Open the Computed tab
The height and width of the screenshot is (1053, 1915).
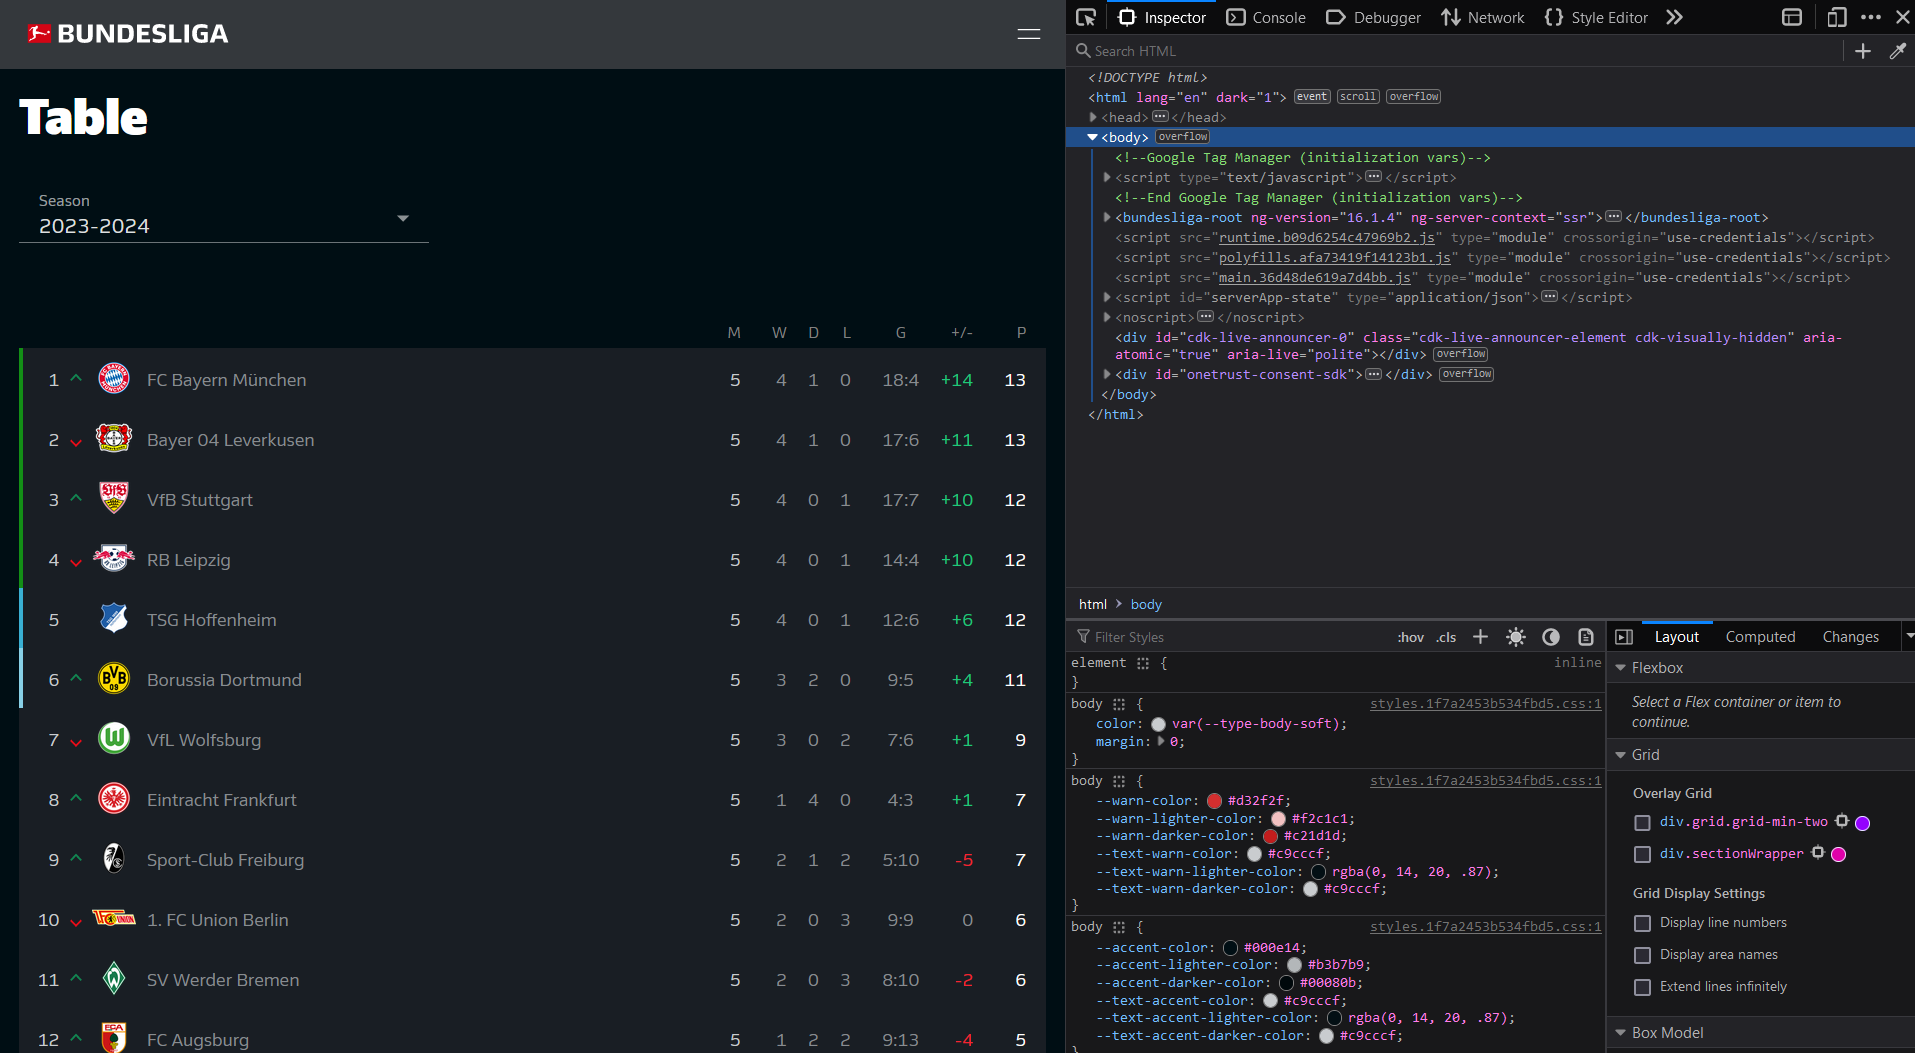[1760, 637]
